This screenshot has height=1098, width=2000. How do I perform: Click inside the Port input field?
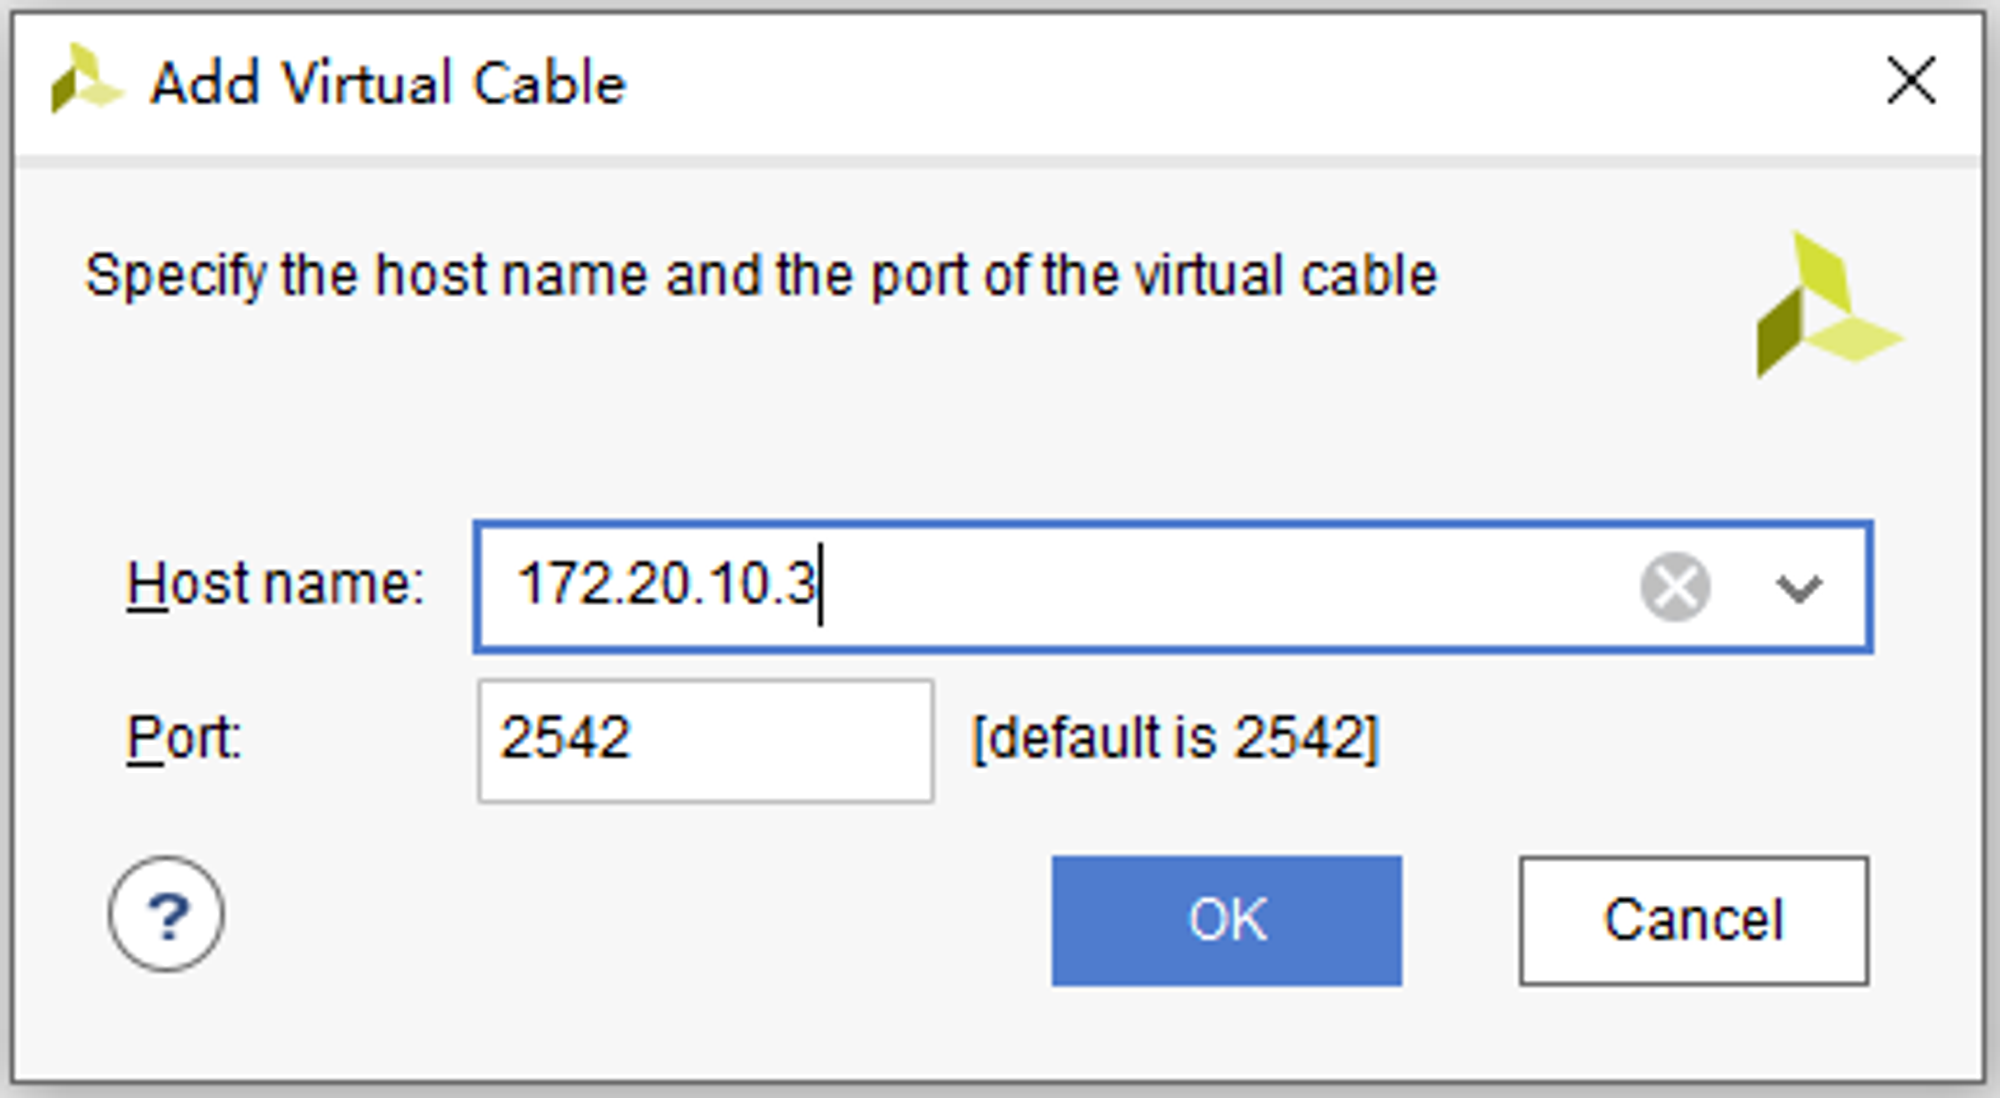click(706, 740)
